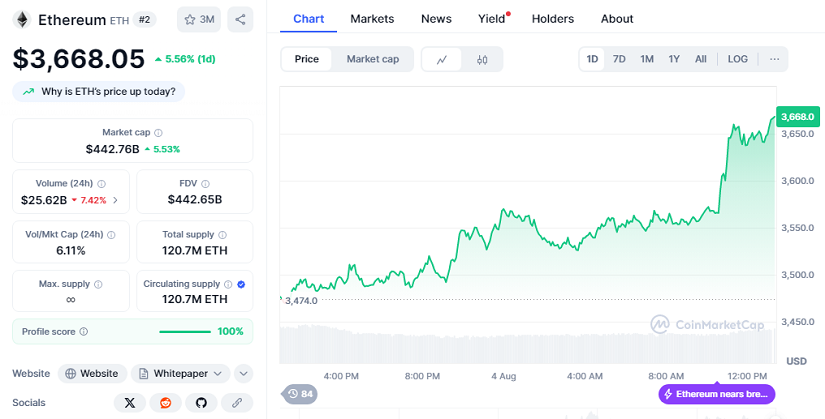The width and height of the screenshot is (825, 419).
Task: Click Circulating supply info icon
Action: [228, 284]
